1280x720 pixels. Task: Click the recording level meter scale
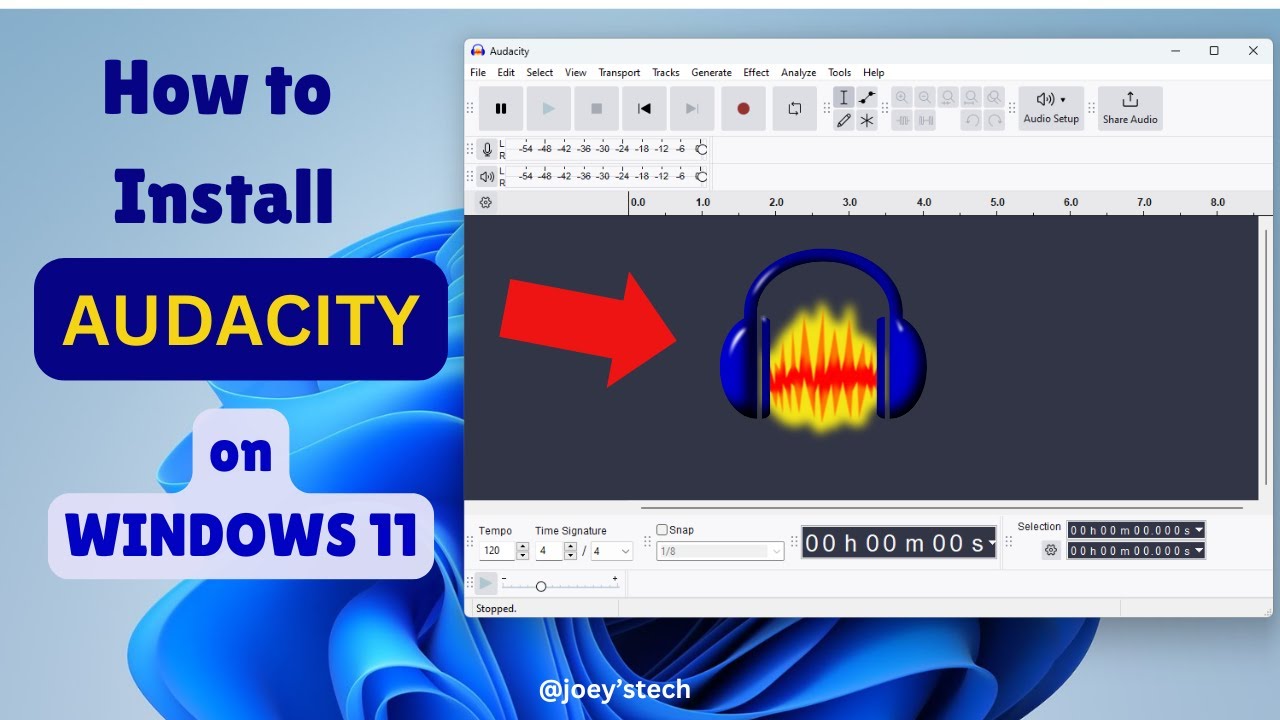tap(604, 149)
